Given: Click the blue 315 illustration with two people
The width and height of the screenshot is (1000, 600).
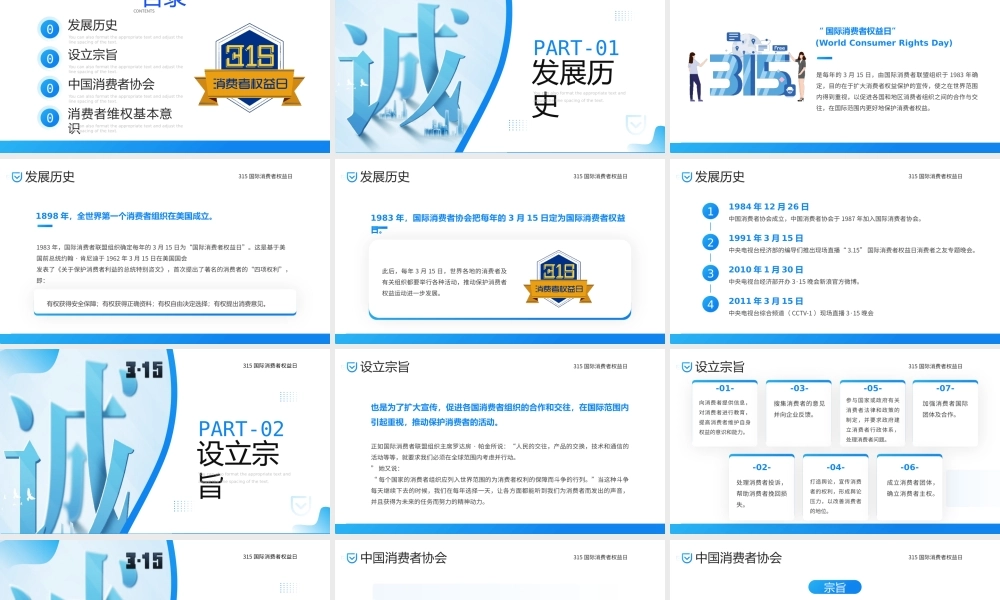Looking at the screenshot, I should (x=747, y=67).
